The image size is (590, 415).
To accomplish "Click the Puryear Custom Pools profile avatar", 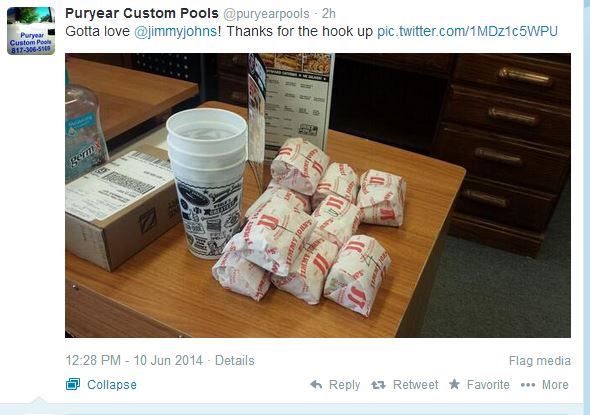I will (31, 31).
